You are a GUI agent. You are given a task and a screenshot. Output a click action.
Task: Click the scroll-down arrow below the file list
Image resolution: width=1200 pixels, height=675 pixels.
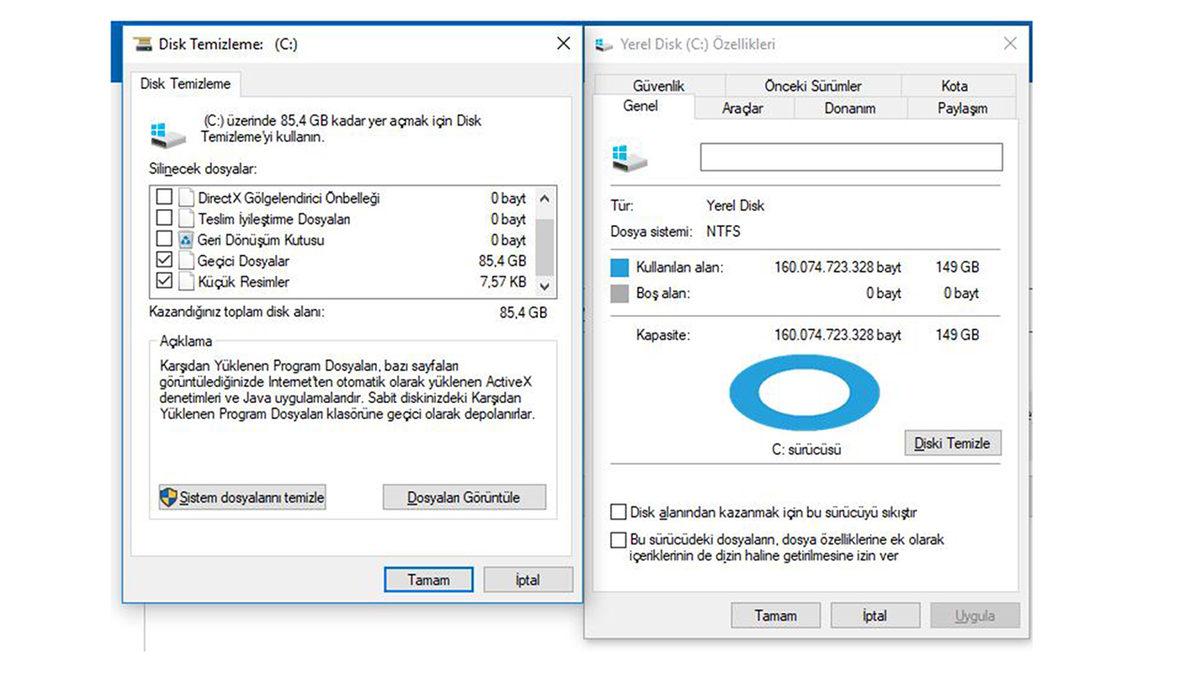point(544,285)
